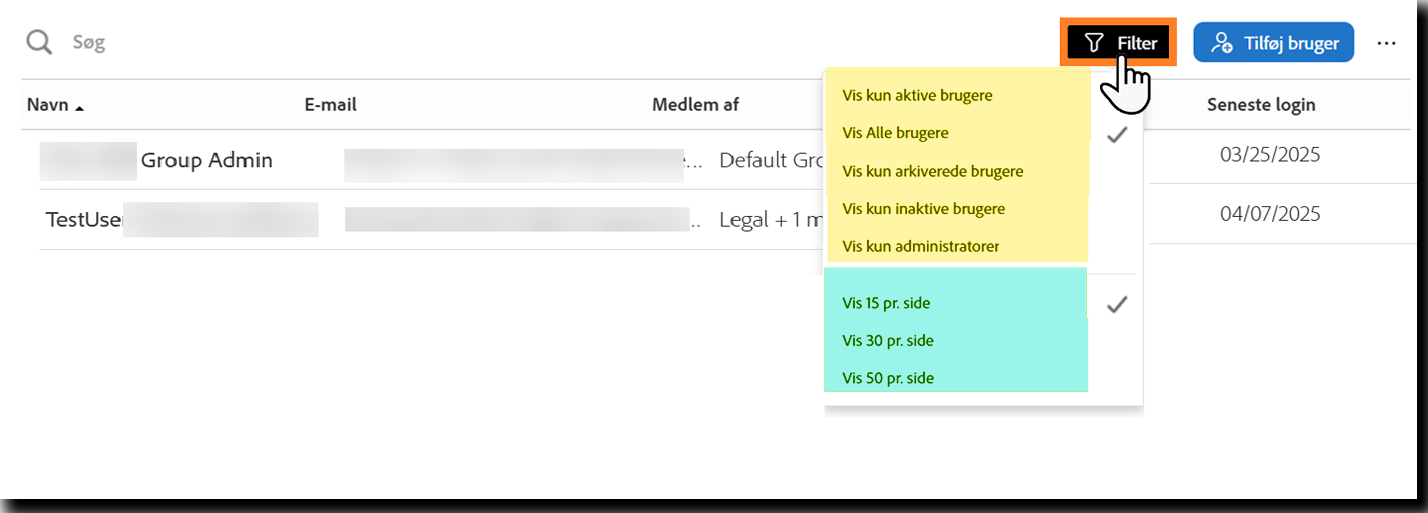Select Vis 50 pr. side
The width and height of the screenshot is (1428, 513).
[887, 378]
